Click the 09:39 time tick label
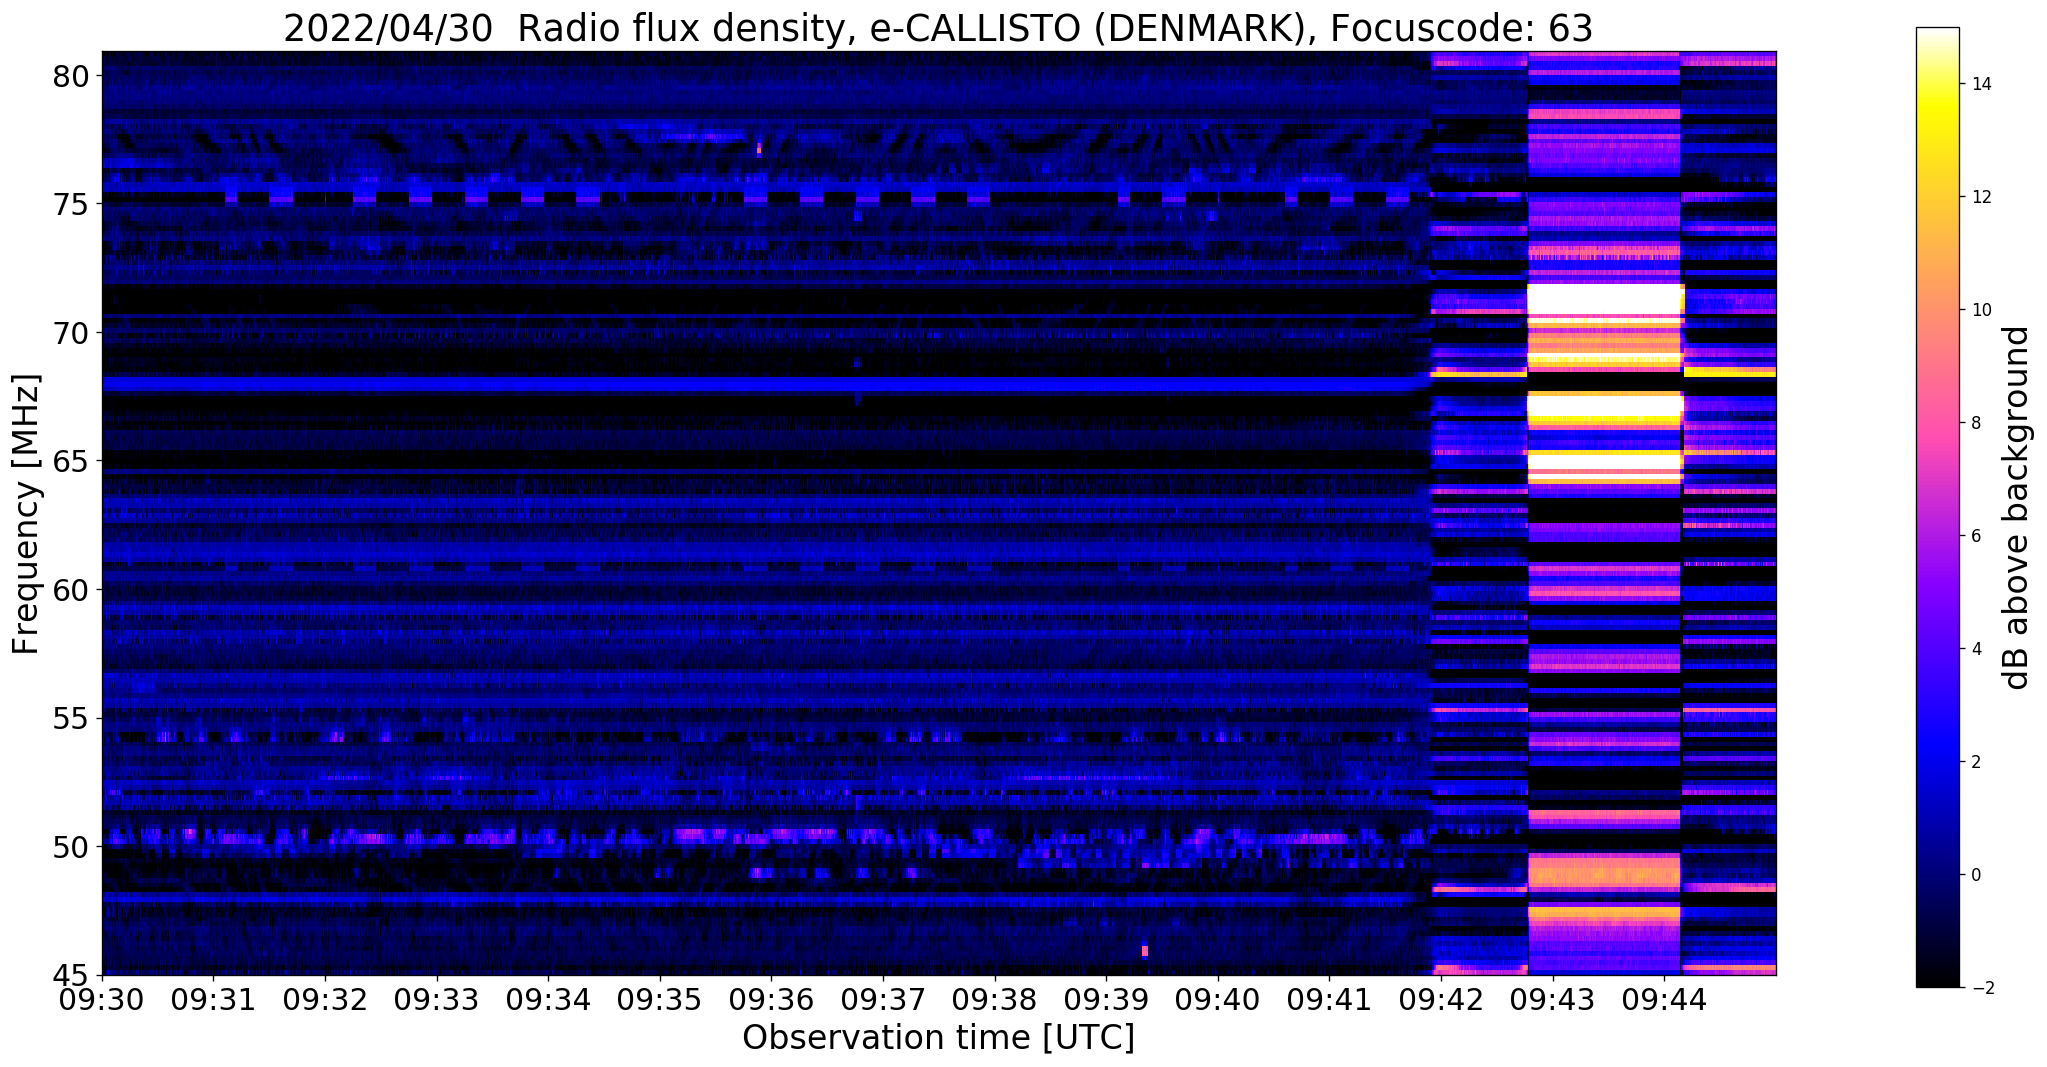Image resolution: width=2047 pixels, height=1067 pixels. point(1106,998)
